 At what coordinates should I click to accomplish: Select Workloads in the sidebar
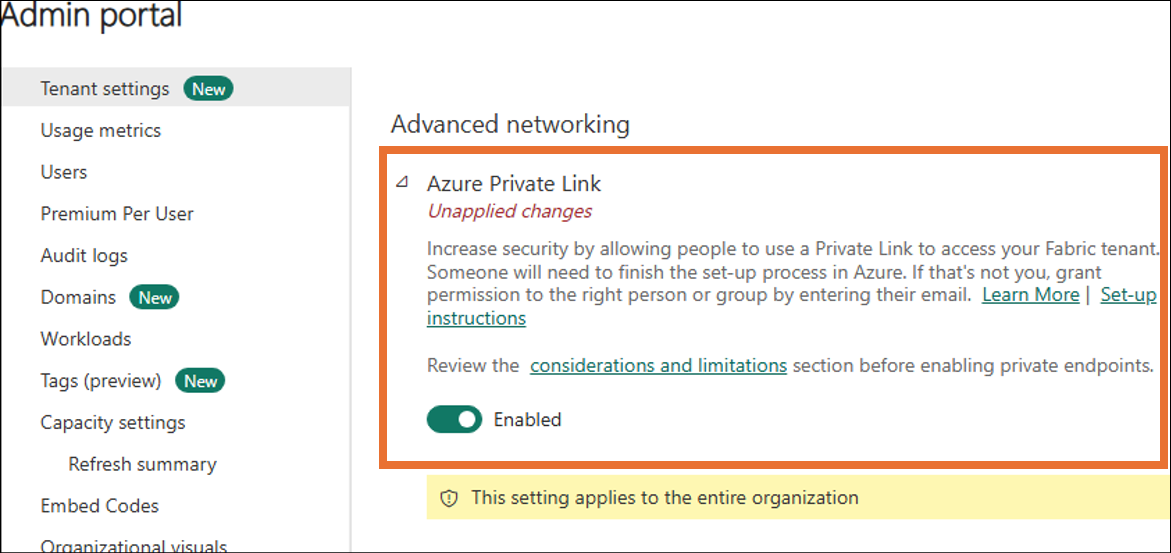pos(86,339)
